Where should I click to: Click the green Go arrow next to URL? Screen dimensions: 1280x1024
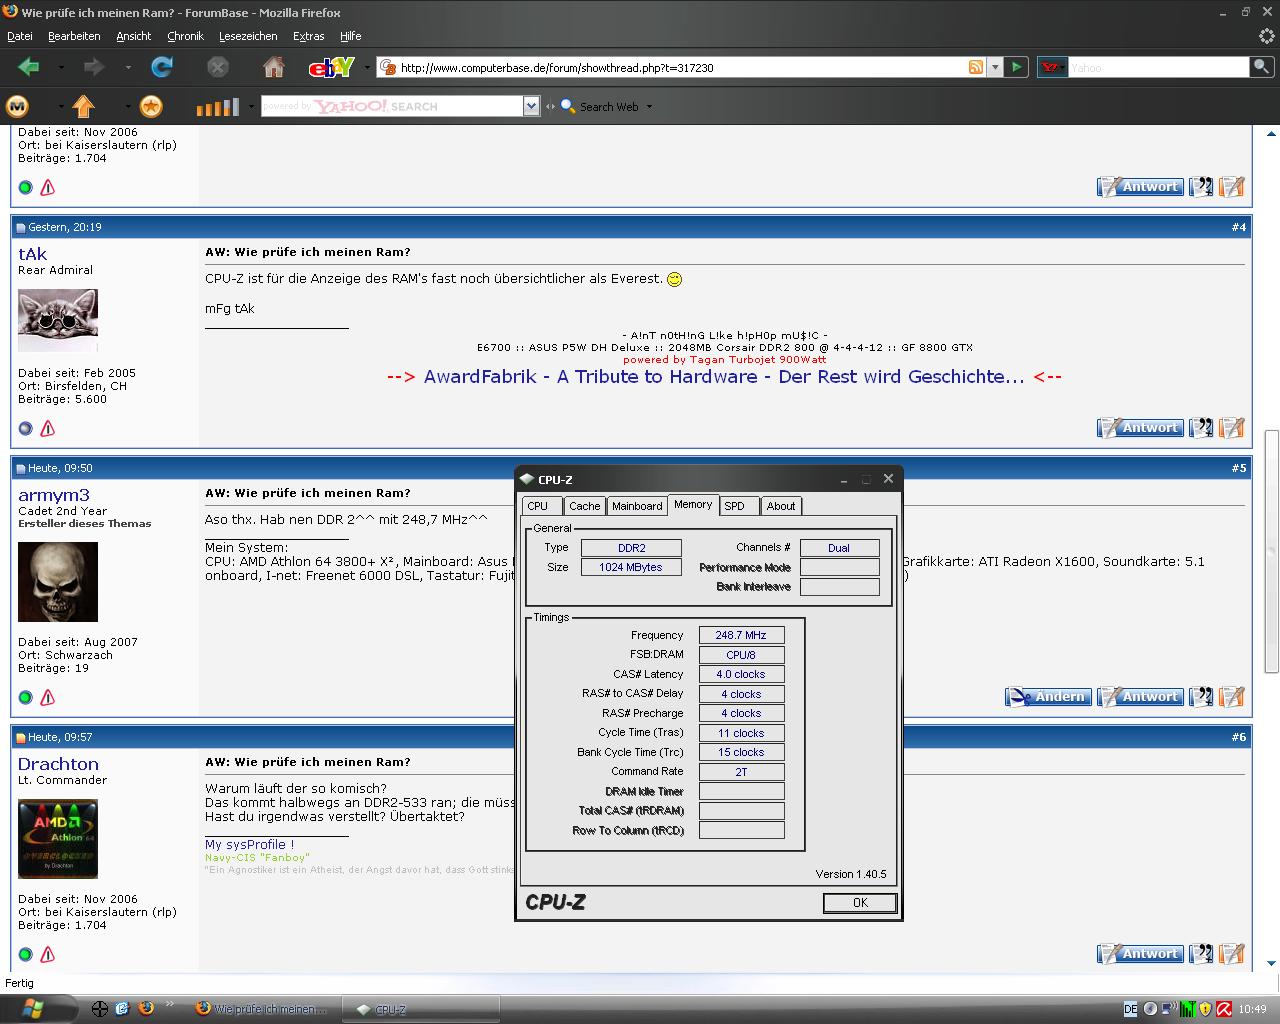click(x=1016, y=67)
